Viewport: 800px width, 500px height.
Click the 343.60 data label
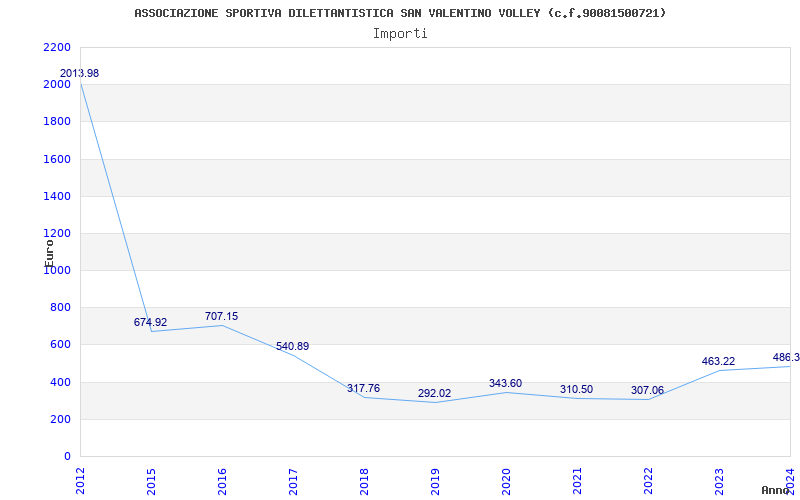[x=505, y=383]
